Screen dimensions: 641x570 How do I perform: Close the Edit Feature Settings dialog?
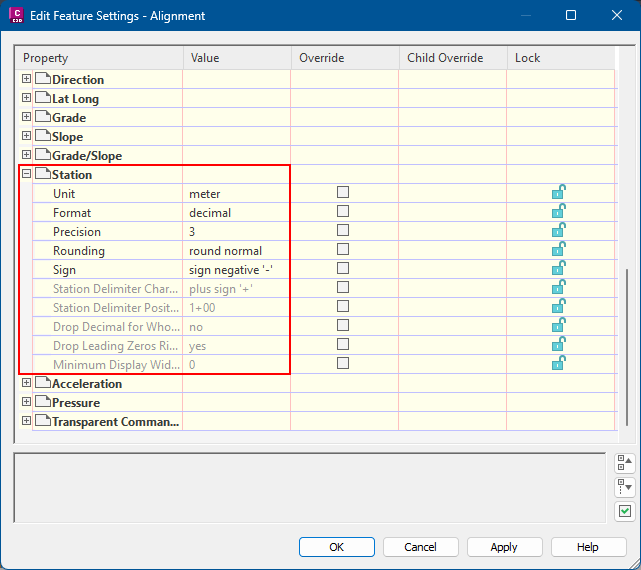[x=616, y=16]
